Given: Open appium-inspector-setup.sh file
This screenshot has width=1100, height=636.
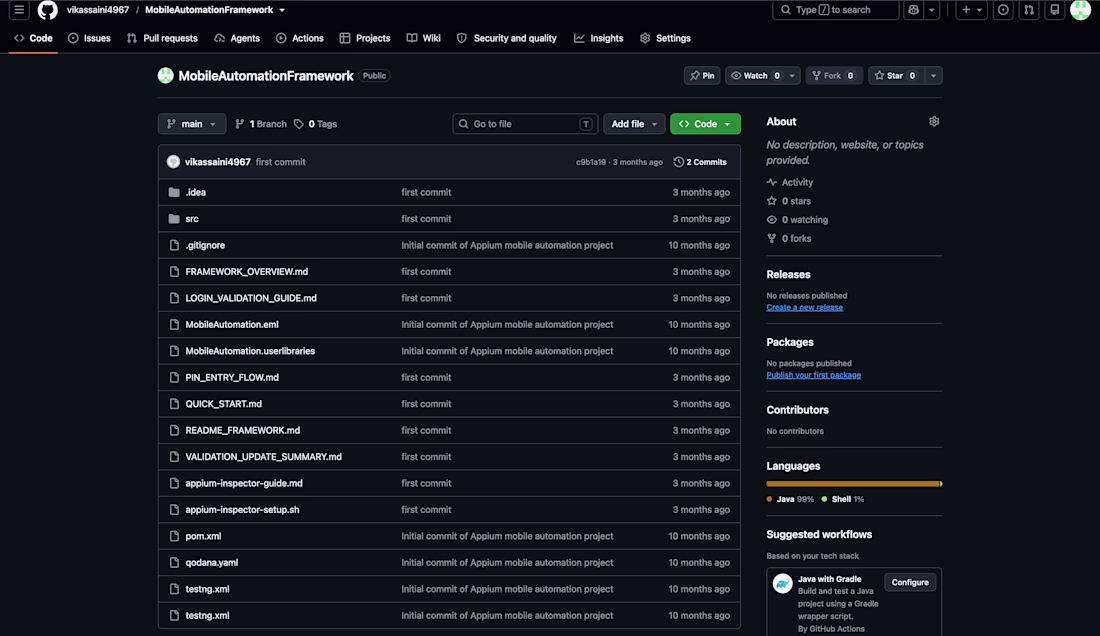Looking at the screenshot, I should pos(242,510).
